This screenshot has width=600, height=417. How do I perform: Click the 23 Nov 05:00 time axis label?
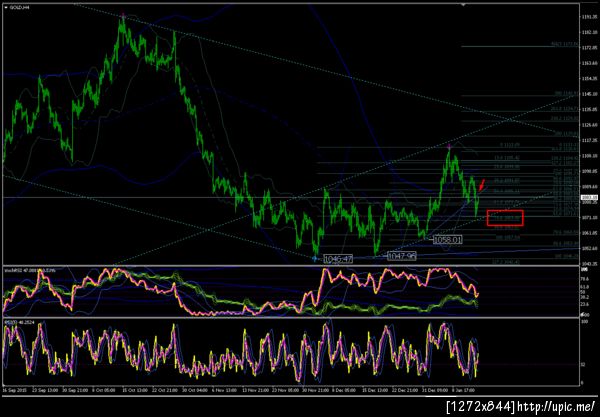[x=285, y=390]
